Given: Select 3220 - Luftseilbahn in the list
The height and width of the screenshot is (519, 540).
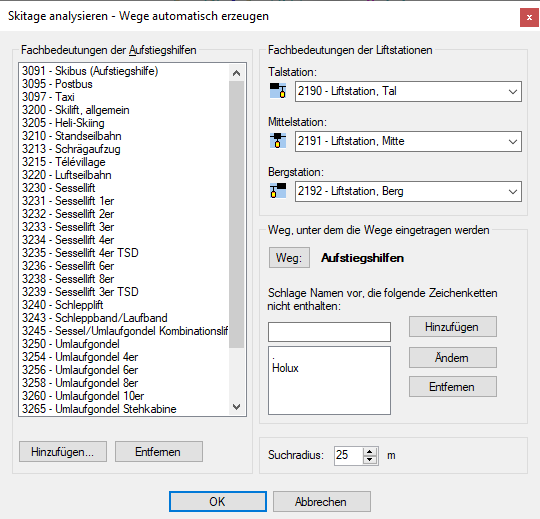Looking at the screenshot, I should point(67,175).
